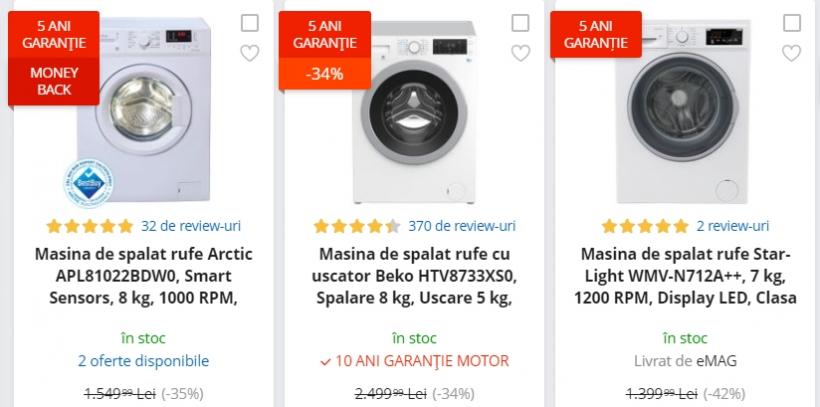820x407 pixels.
Task: Click heart icon on Beko washer-dryer
Action: click(x=520, y=53)
